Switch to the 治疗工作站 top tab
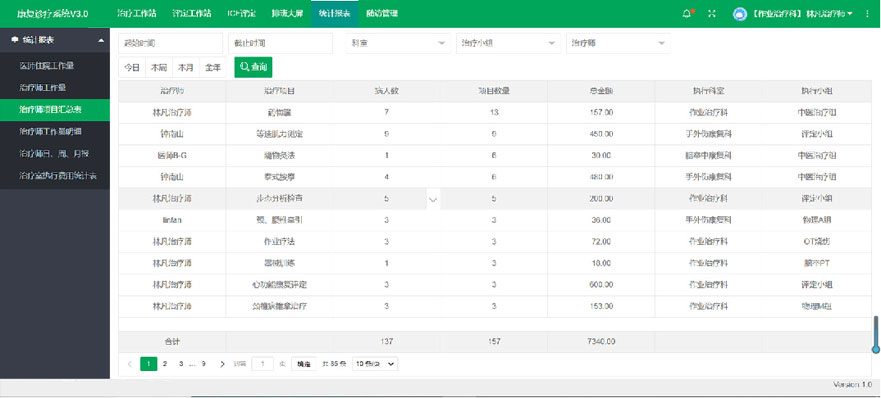 [137, 13]
